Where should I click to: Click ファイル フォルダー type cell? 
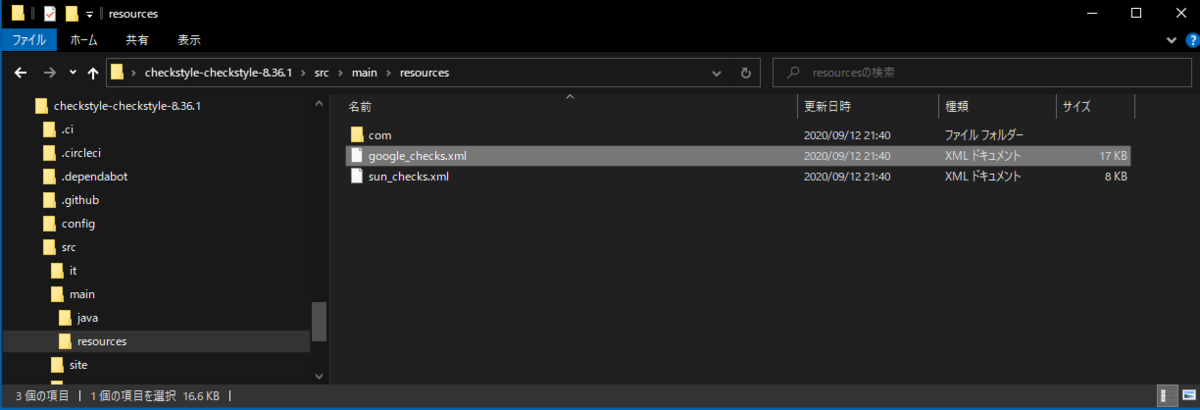click(x=984, y=134)
